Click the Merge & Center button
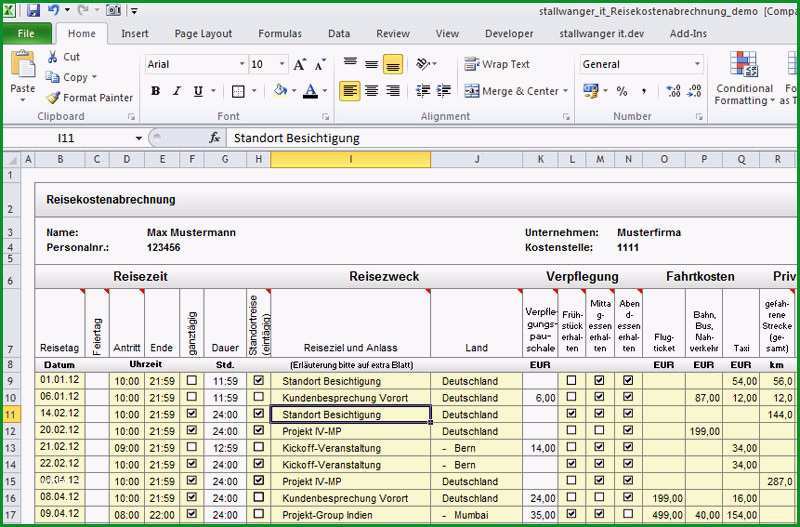800x527 pixels. [512, 91]
